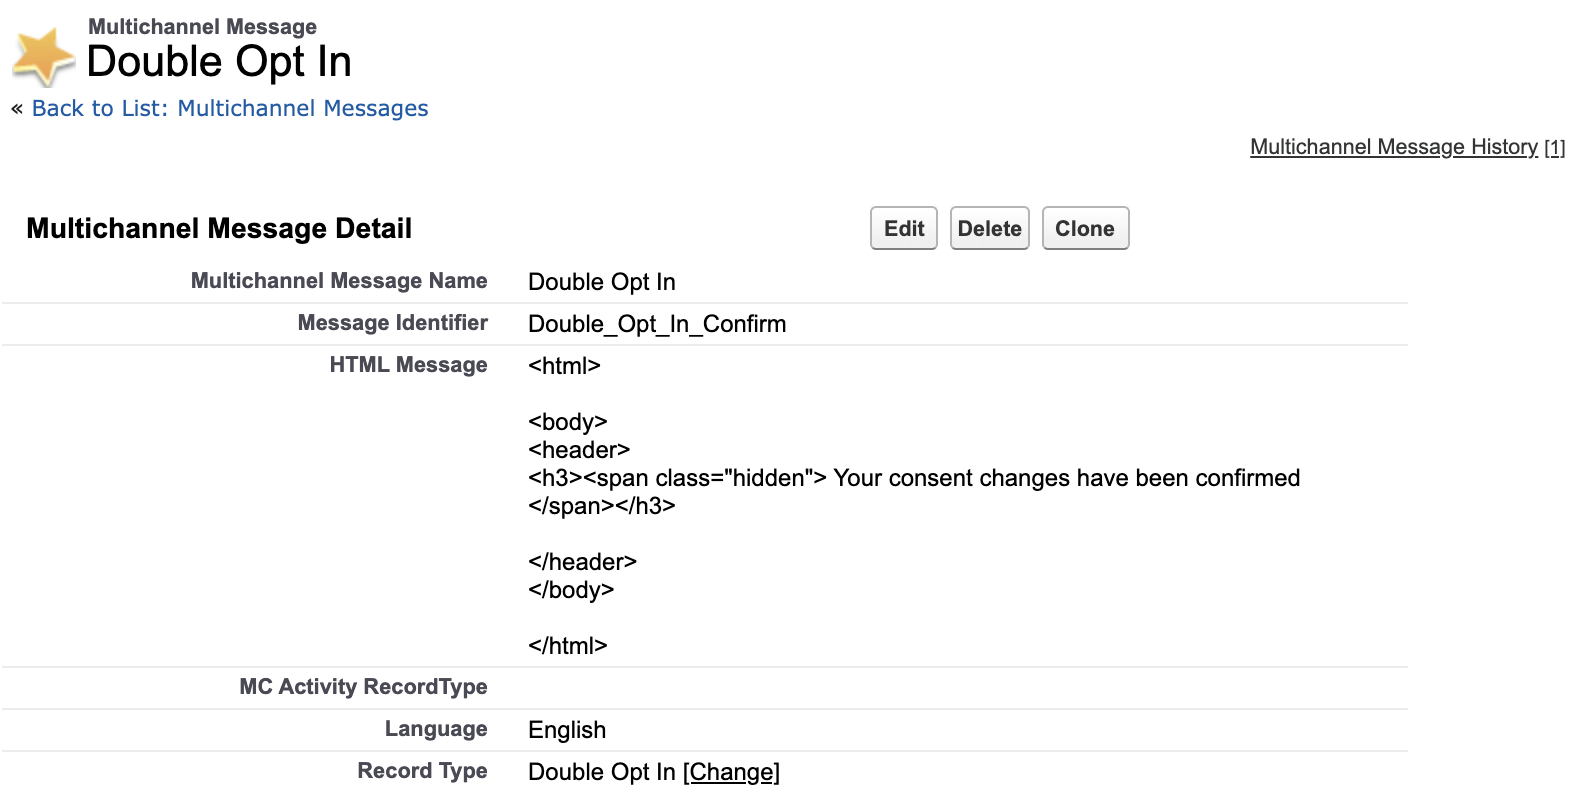Click the Multichannel Message Detail section heading

point(219,229)
